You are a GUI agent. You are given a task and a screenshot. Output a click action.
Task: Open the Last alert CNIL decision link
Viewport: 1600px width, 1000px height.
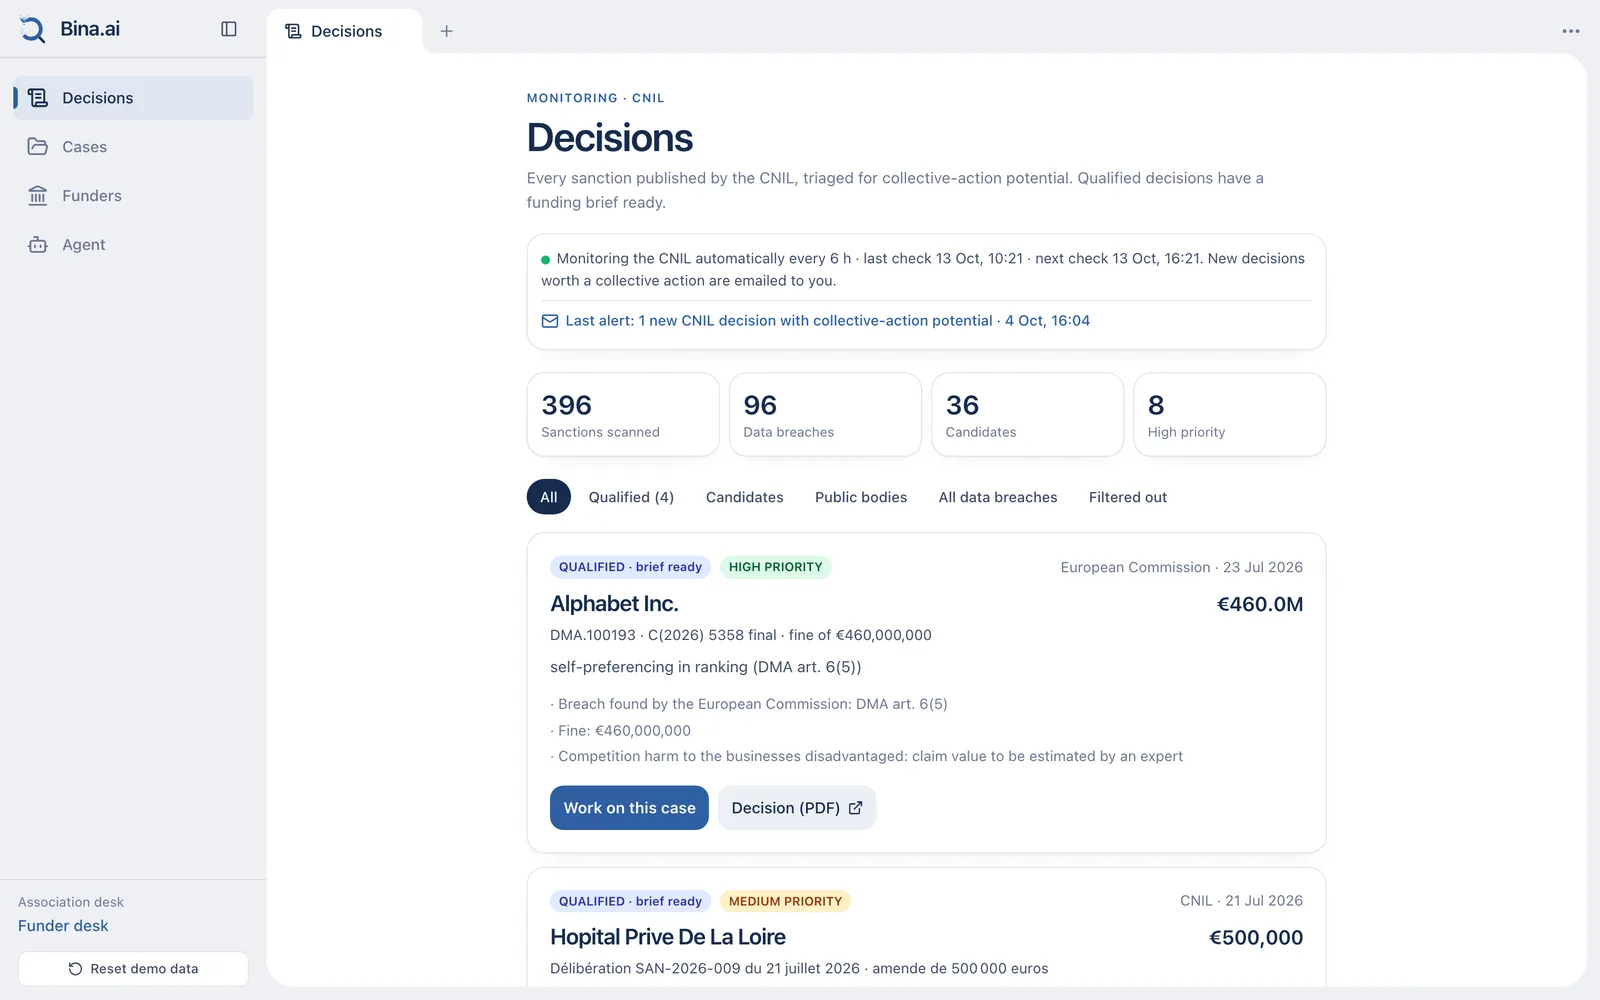[x=816, y=321]
